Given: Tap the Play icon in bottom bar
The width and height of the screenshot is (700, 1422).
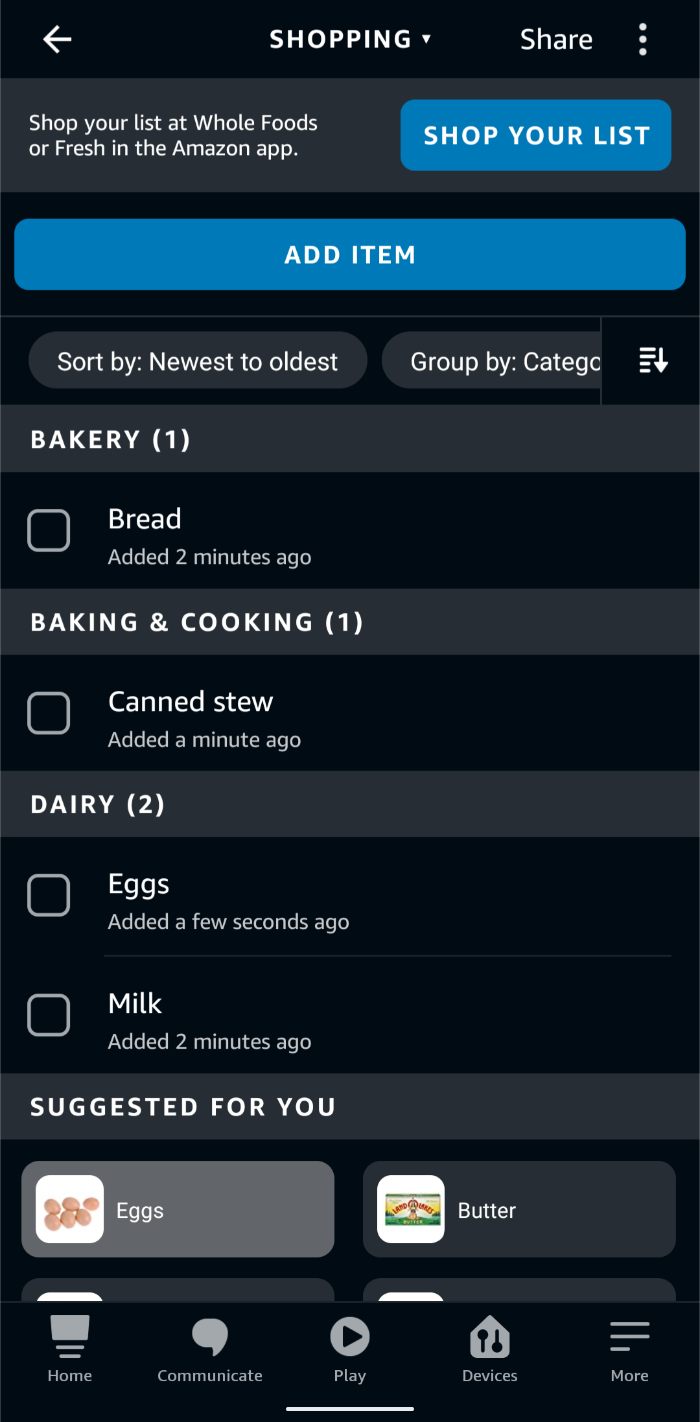Looking at the screenshot, I should click(x=350, y=1337).
